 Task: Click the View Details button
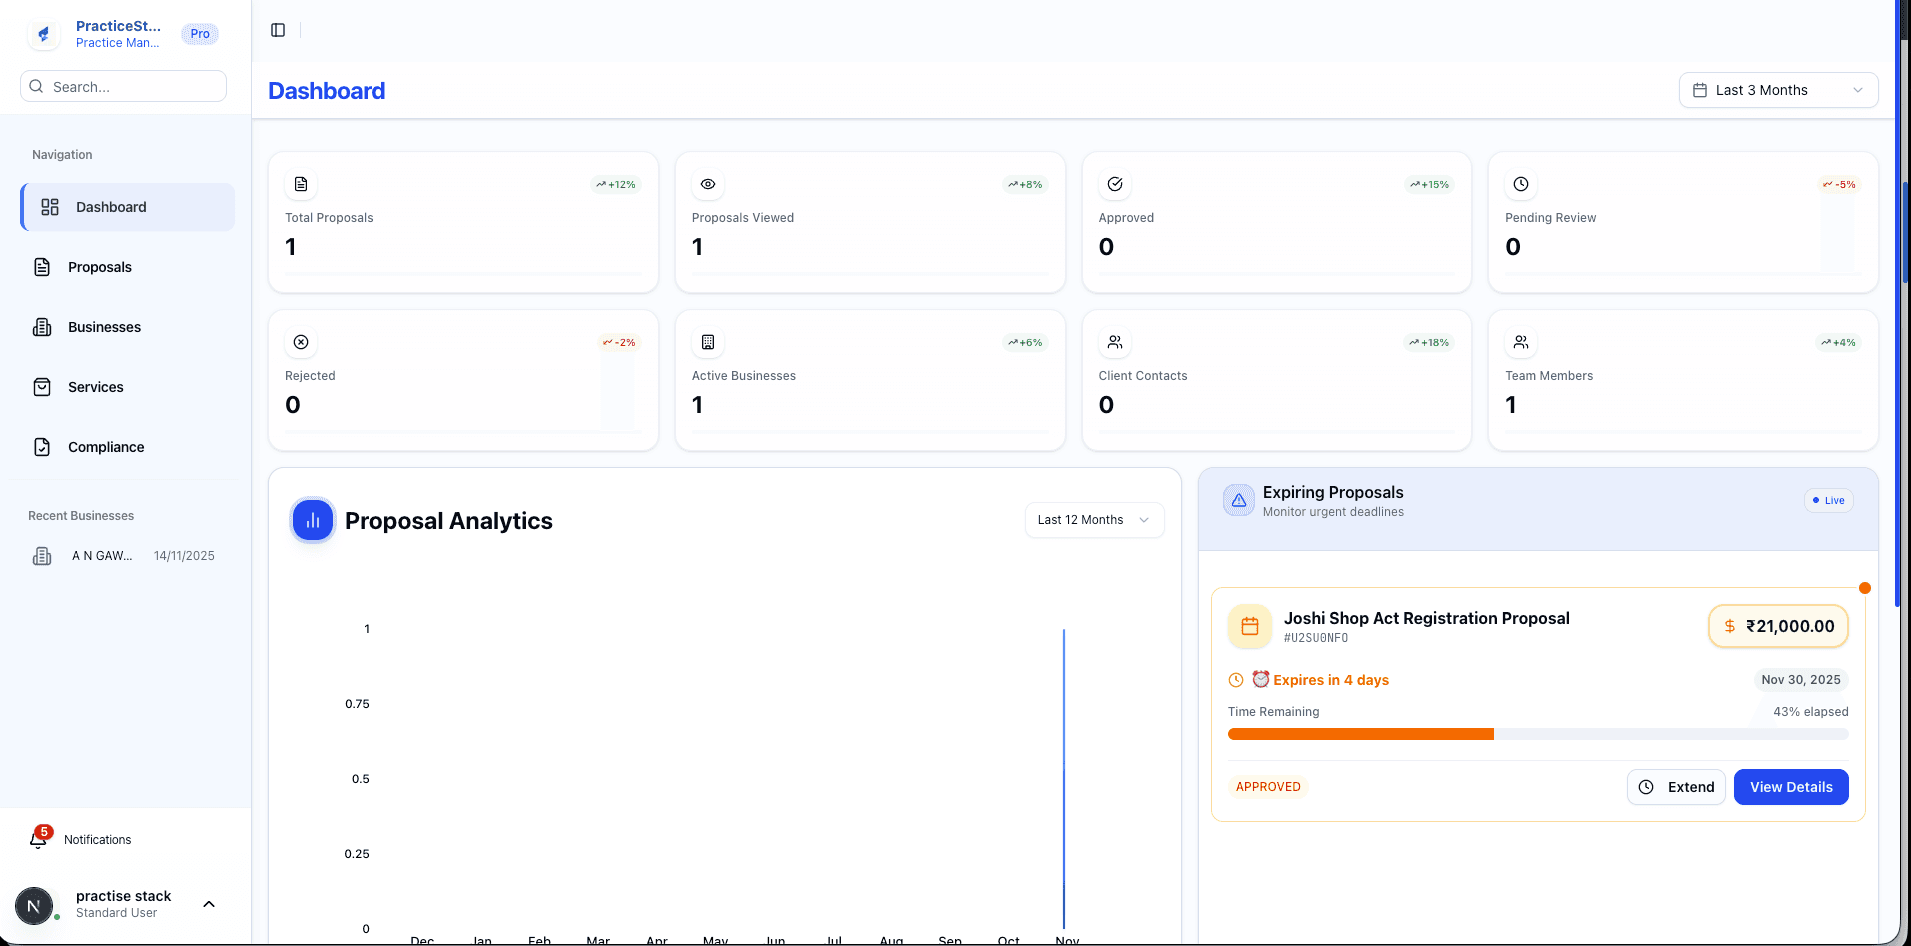click(x=1790, y=787)
